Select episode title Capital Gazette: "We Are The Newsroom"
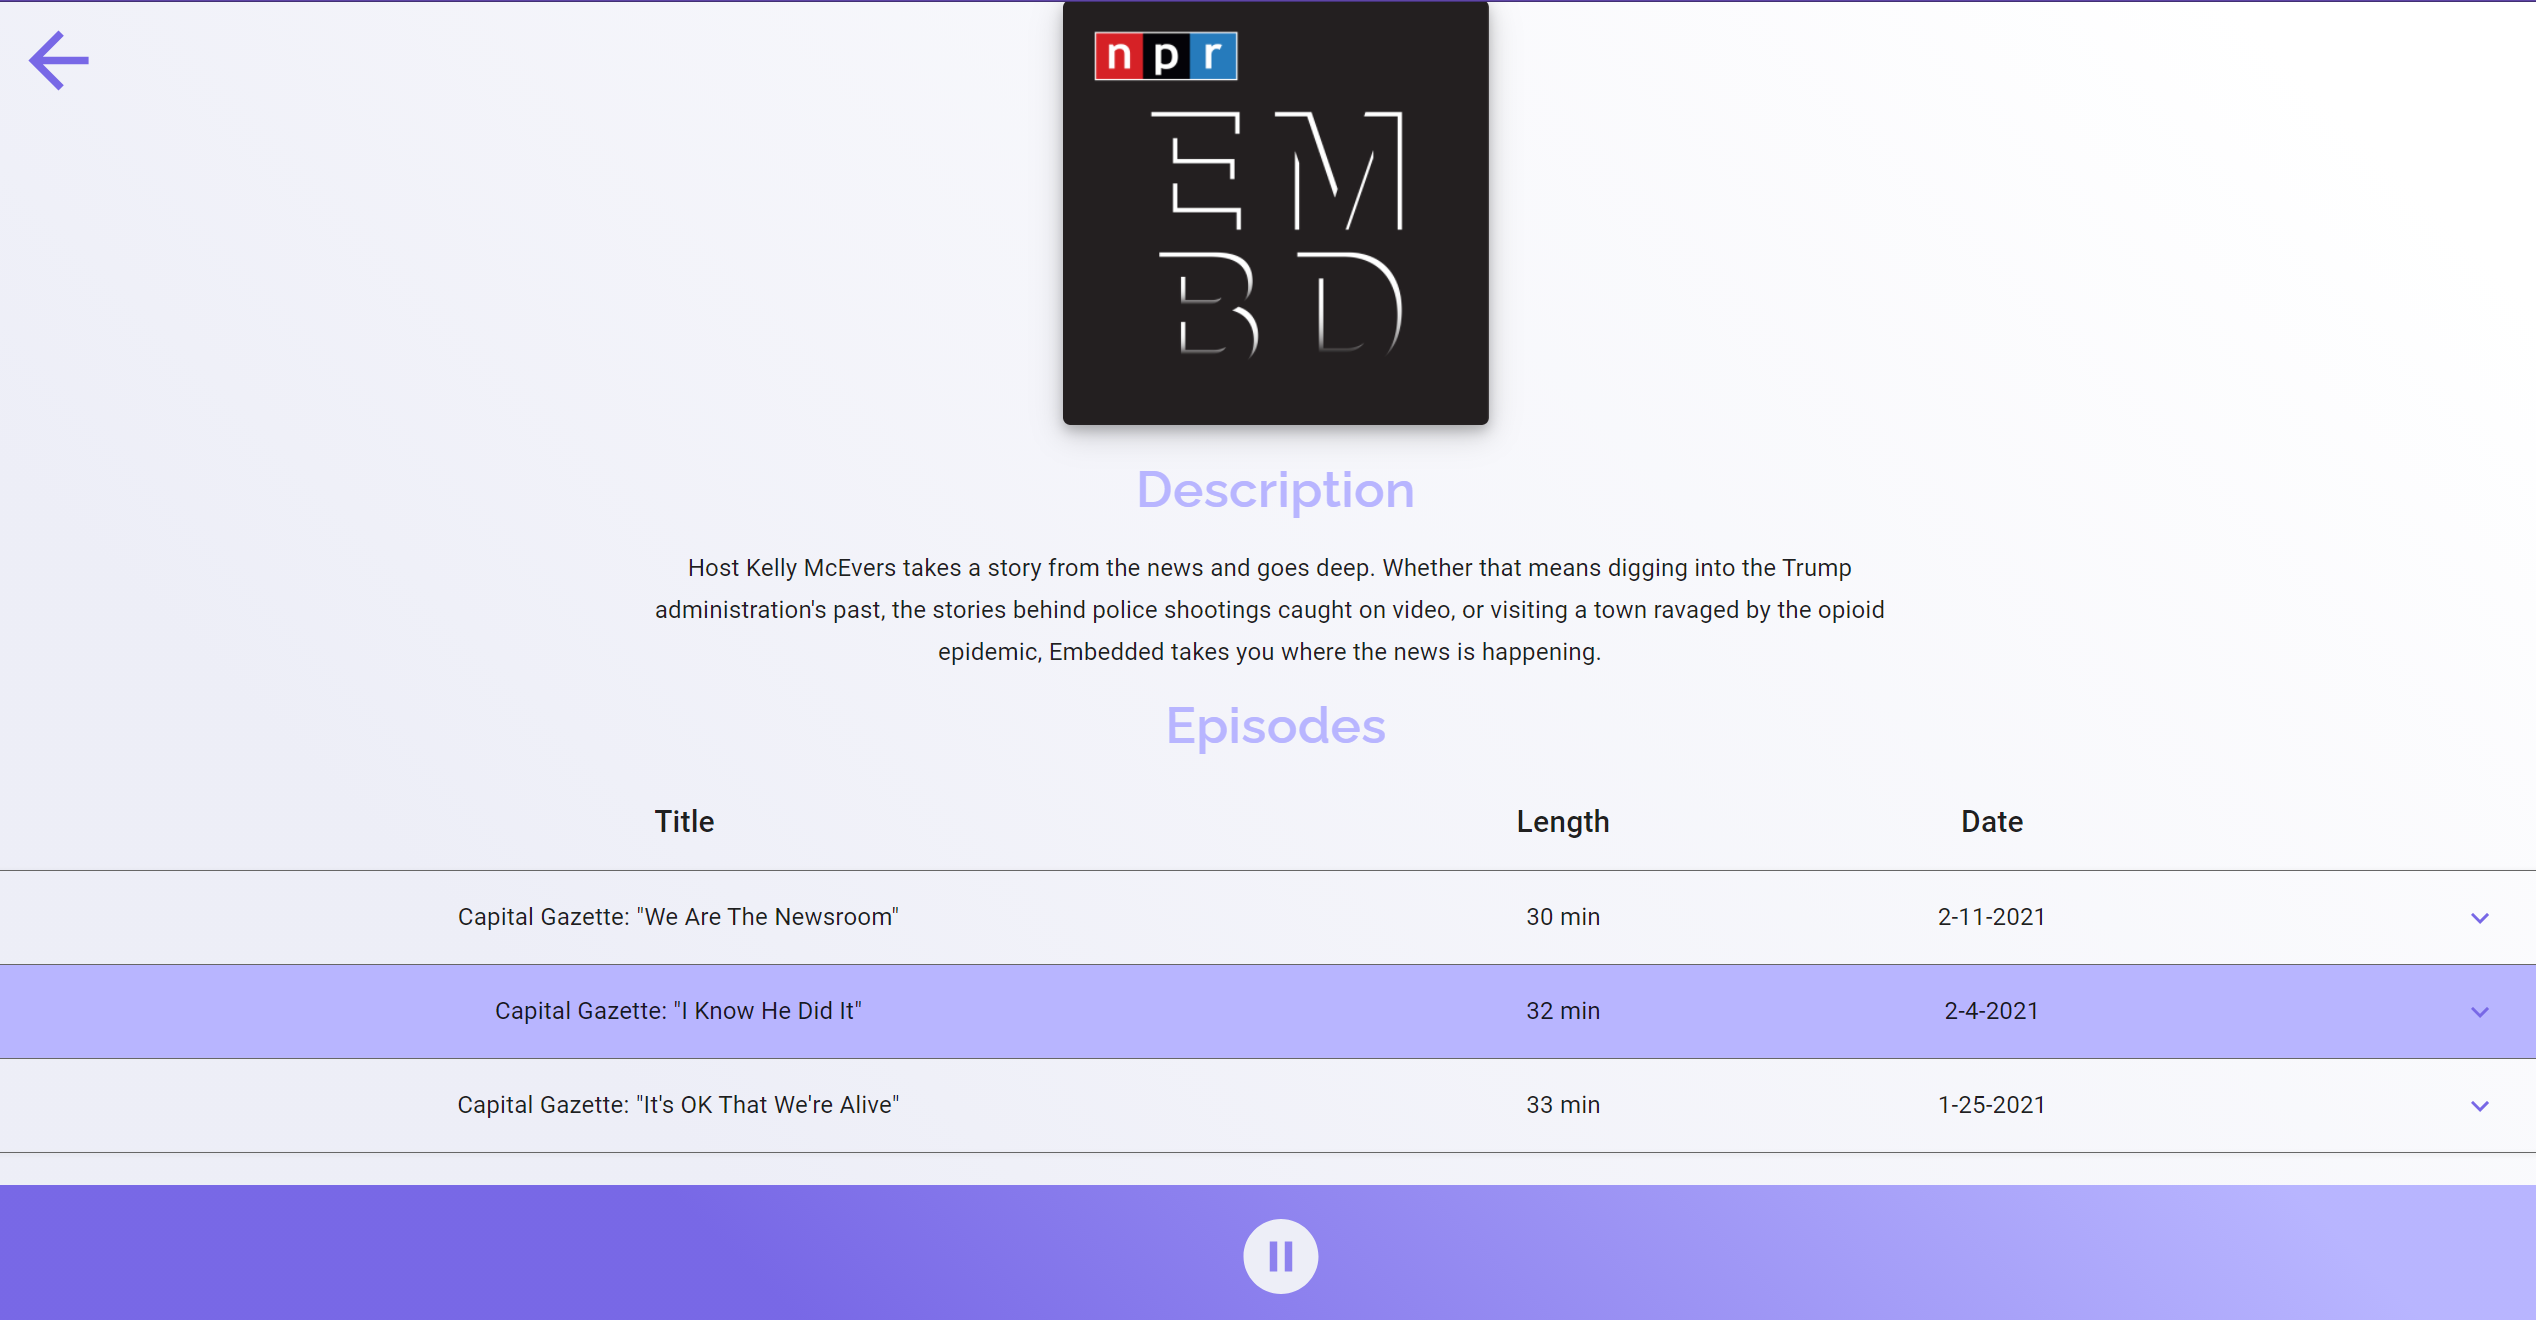Image resolution: width=2536 pixels, height=1320 pixels. [678, 917]
